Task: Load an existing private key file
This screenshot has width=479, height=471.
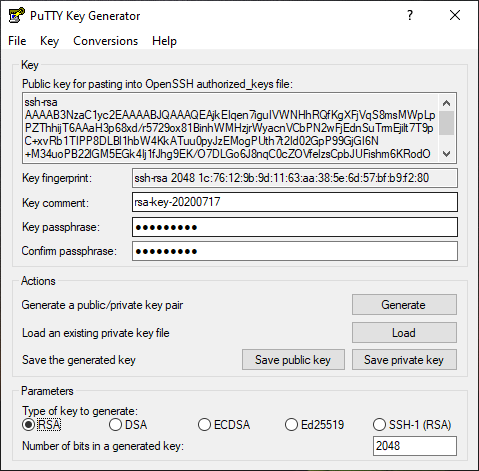Action: [x=404, y=332]
